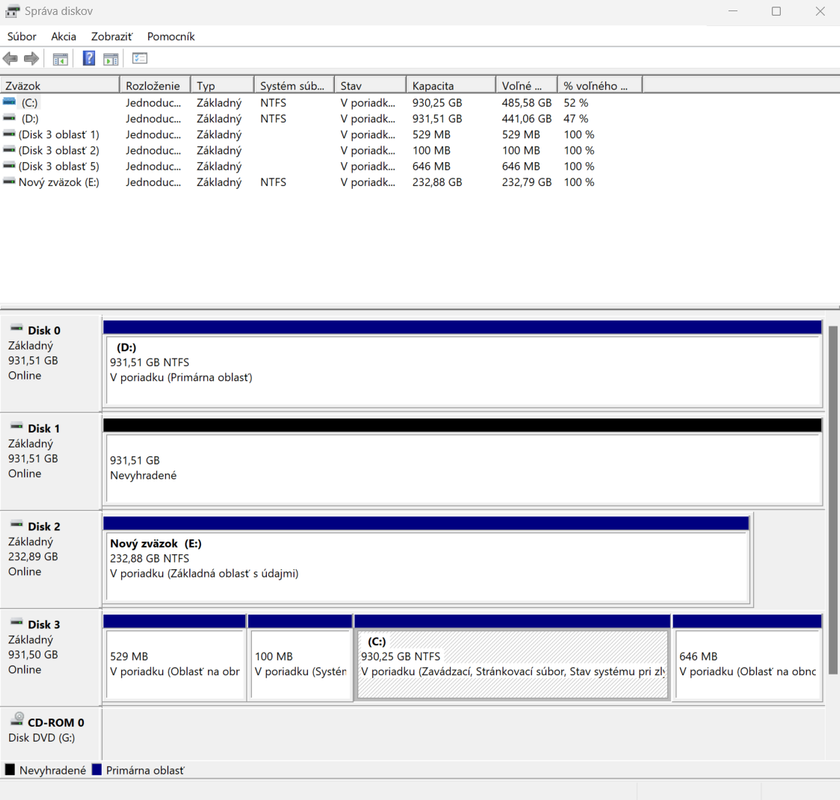Open the Súbor menu
The height and width of the screenshot is (800, 840).
[21, 36]
